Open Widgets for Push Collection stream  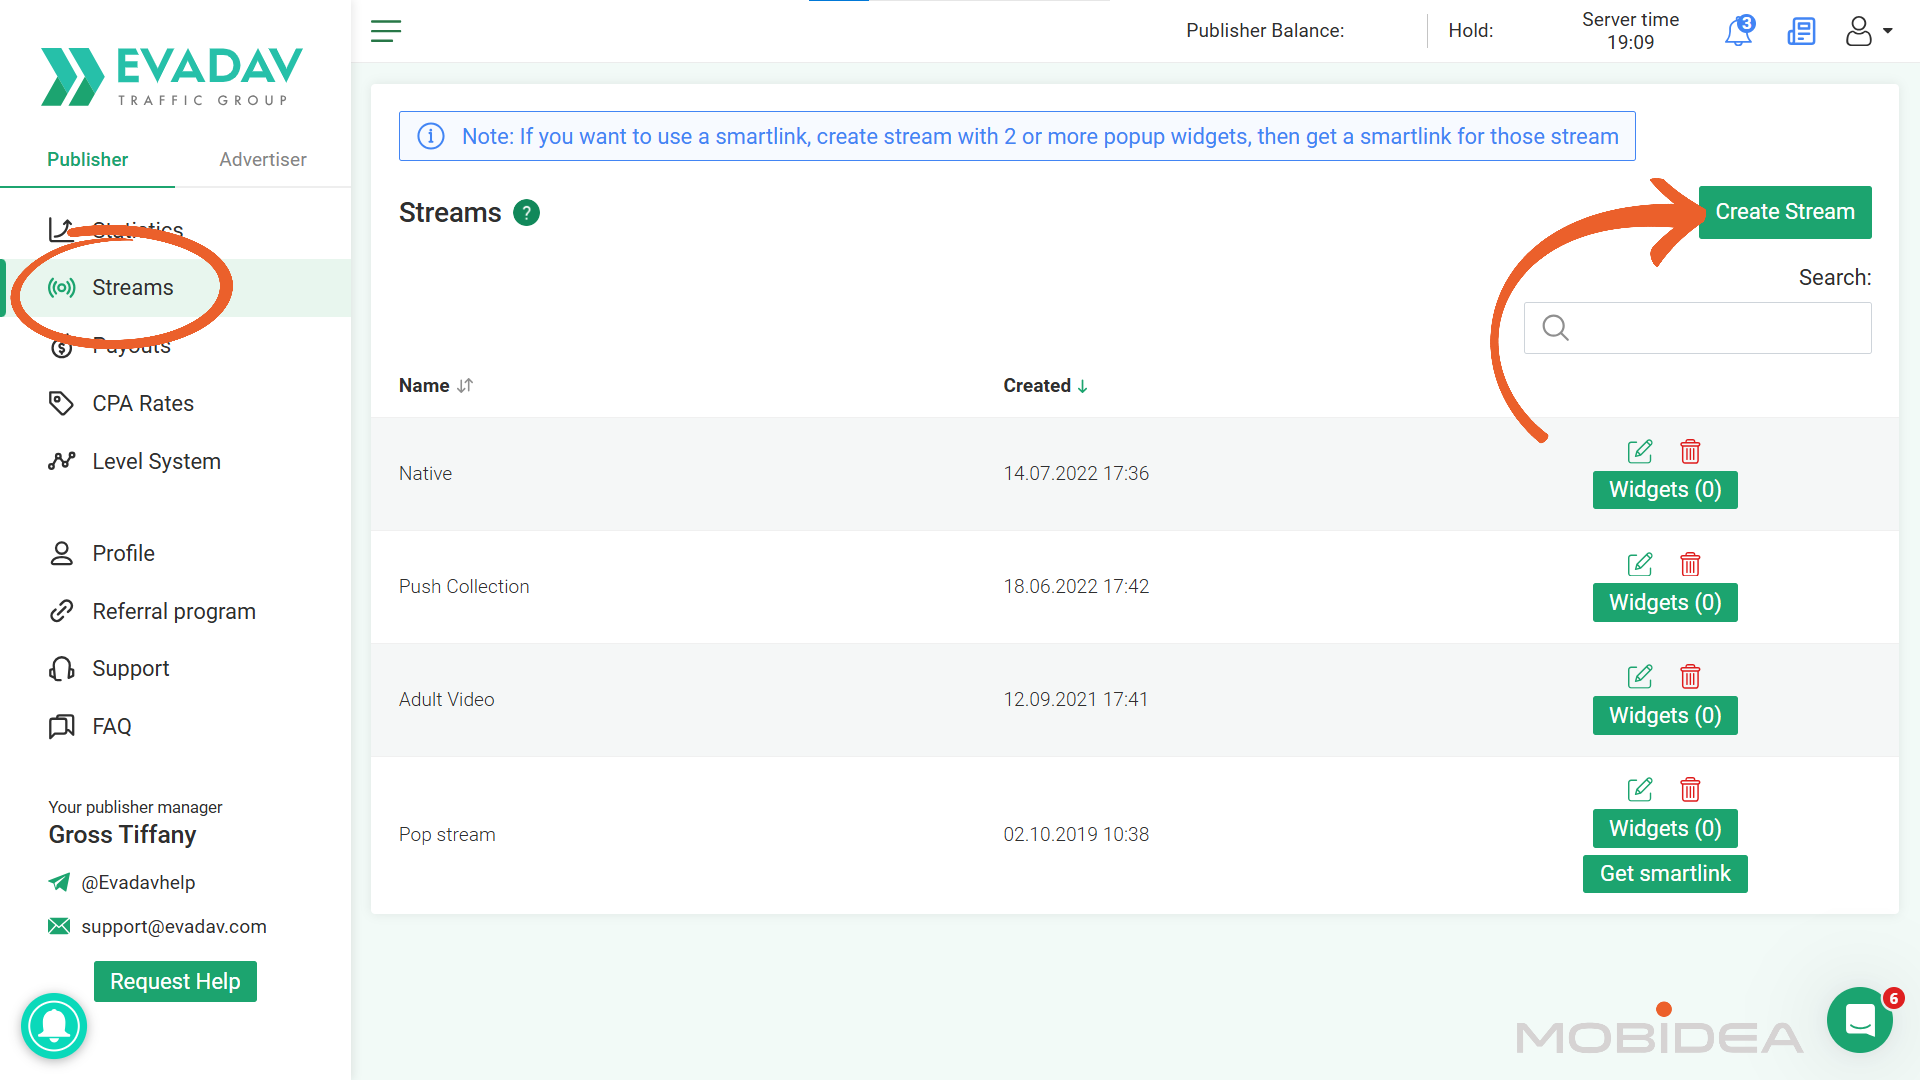[x=1665, y=603]
